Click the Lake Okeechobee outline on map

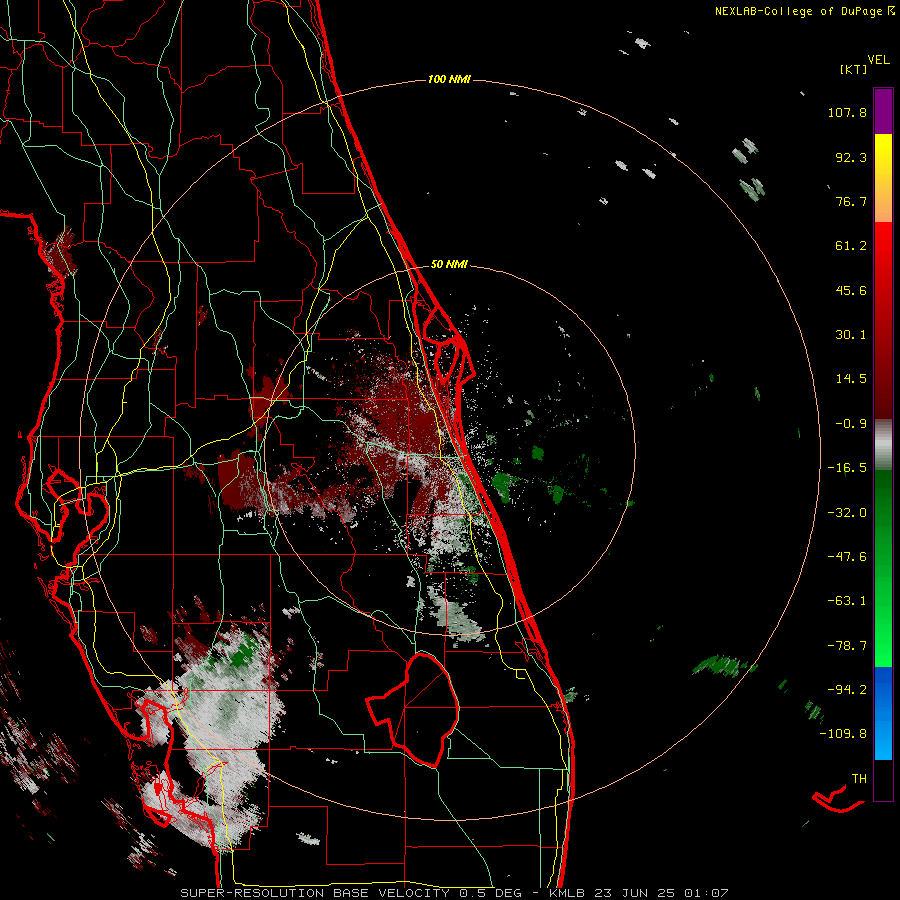[x=413, y=709]
